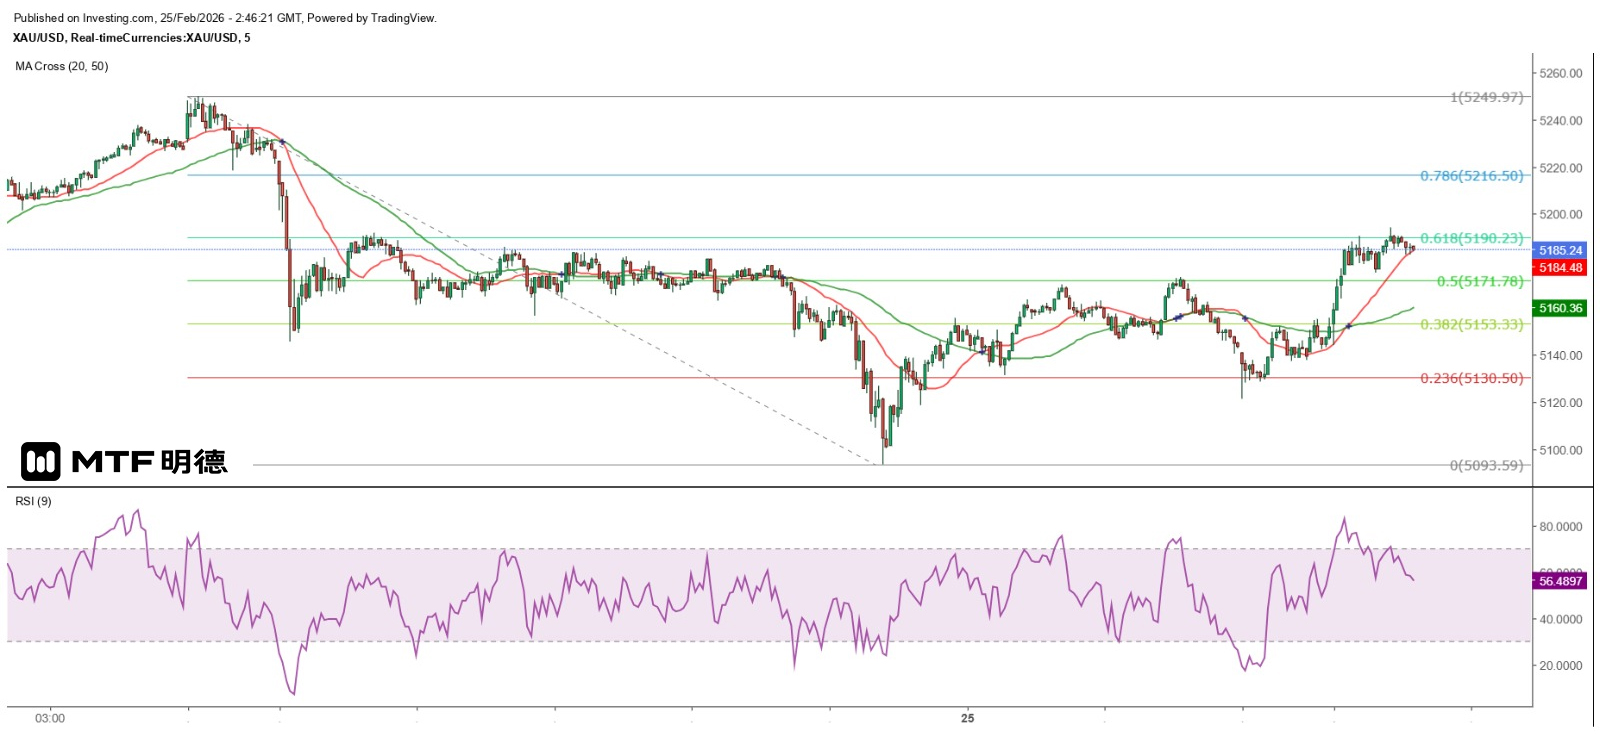Click the 25 date marker on time axis
The width and height of the screenshot is (1600, 734).
[967, 718]
